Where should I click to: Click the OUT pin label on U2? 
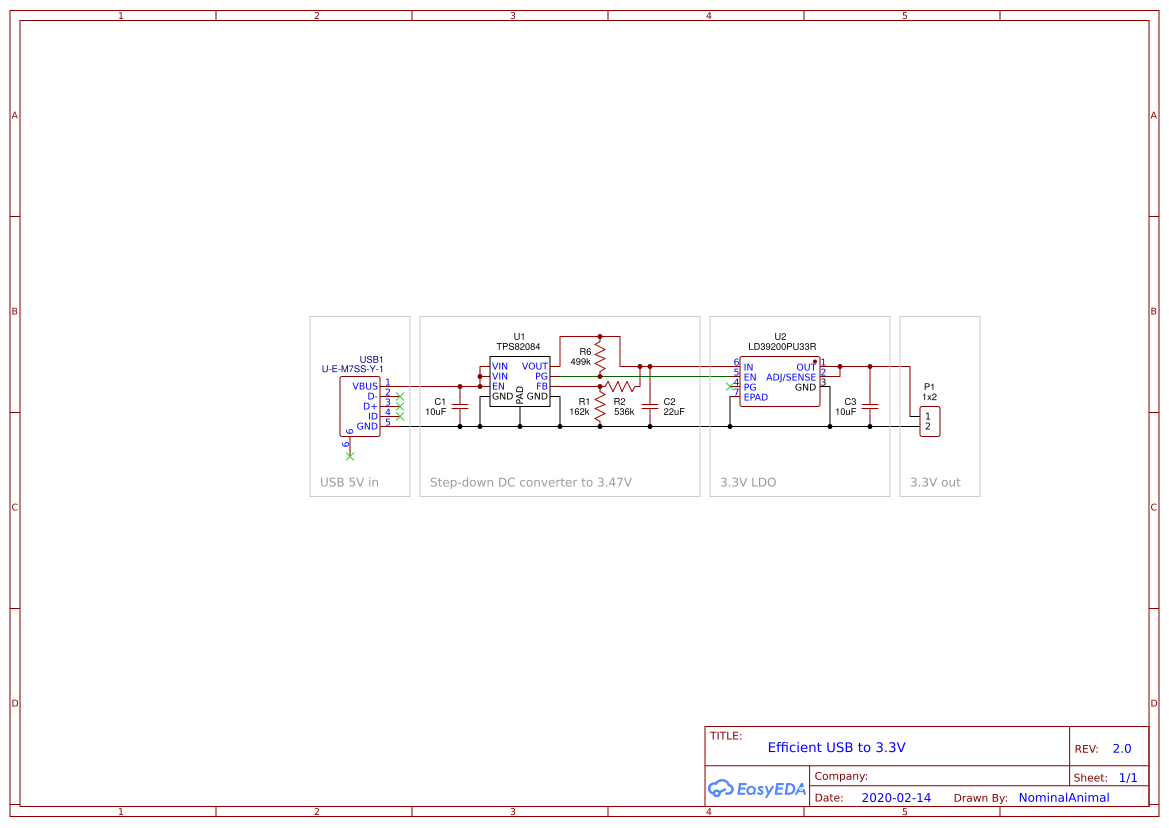point(806,367)
